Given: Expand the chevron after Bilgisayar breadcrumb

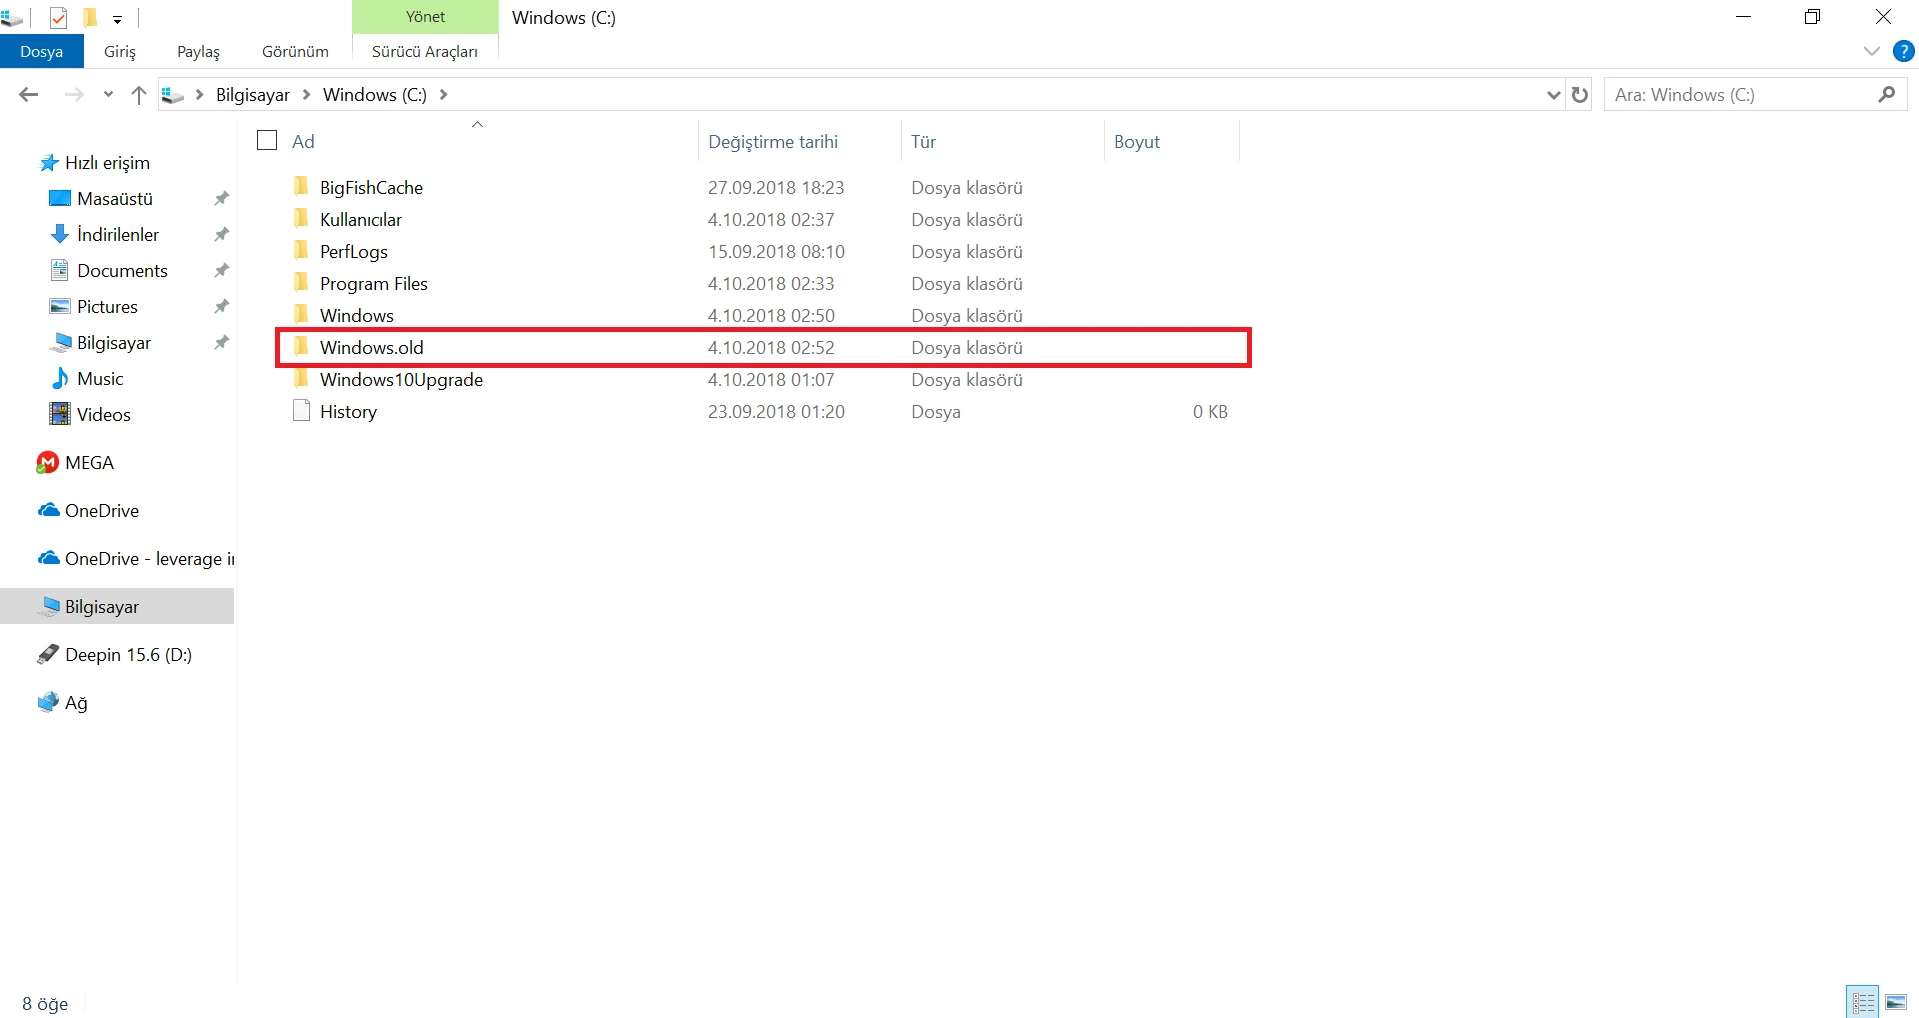Looking at the screenshot, I should click(306, 95).
